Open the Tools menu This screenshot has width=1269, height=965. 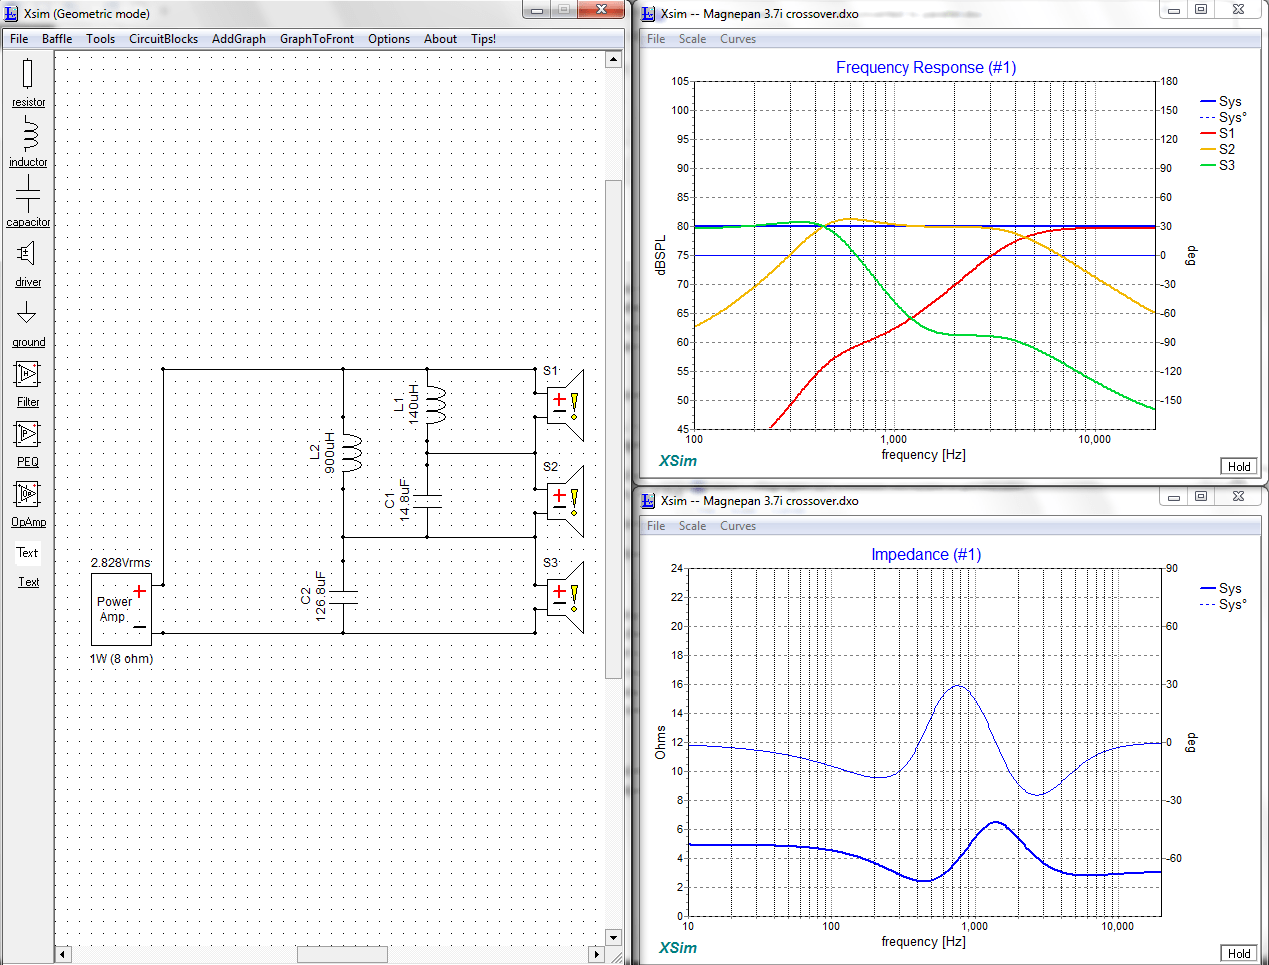click(x=100, y=39)
